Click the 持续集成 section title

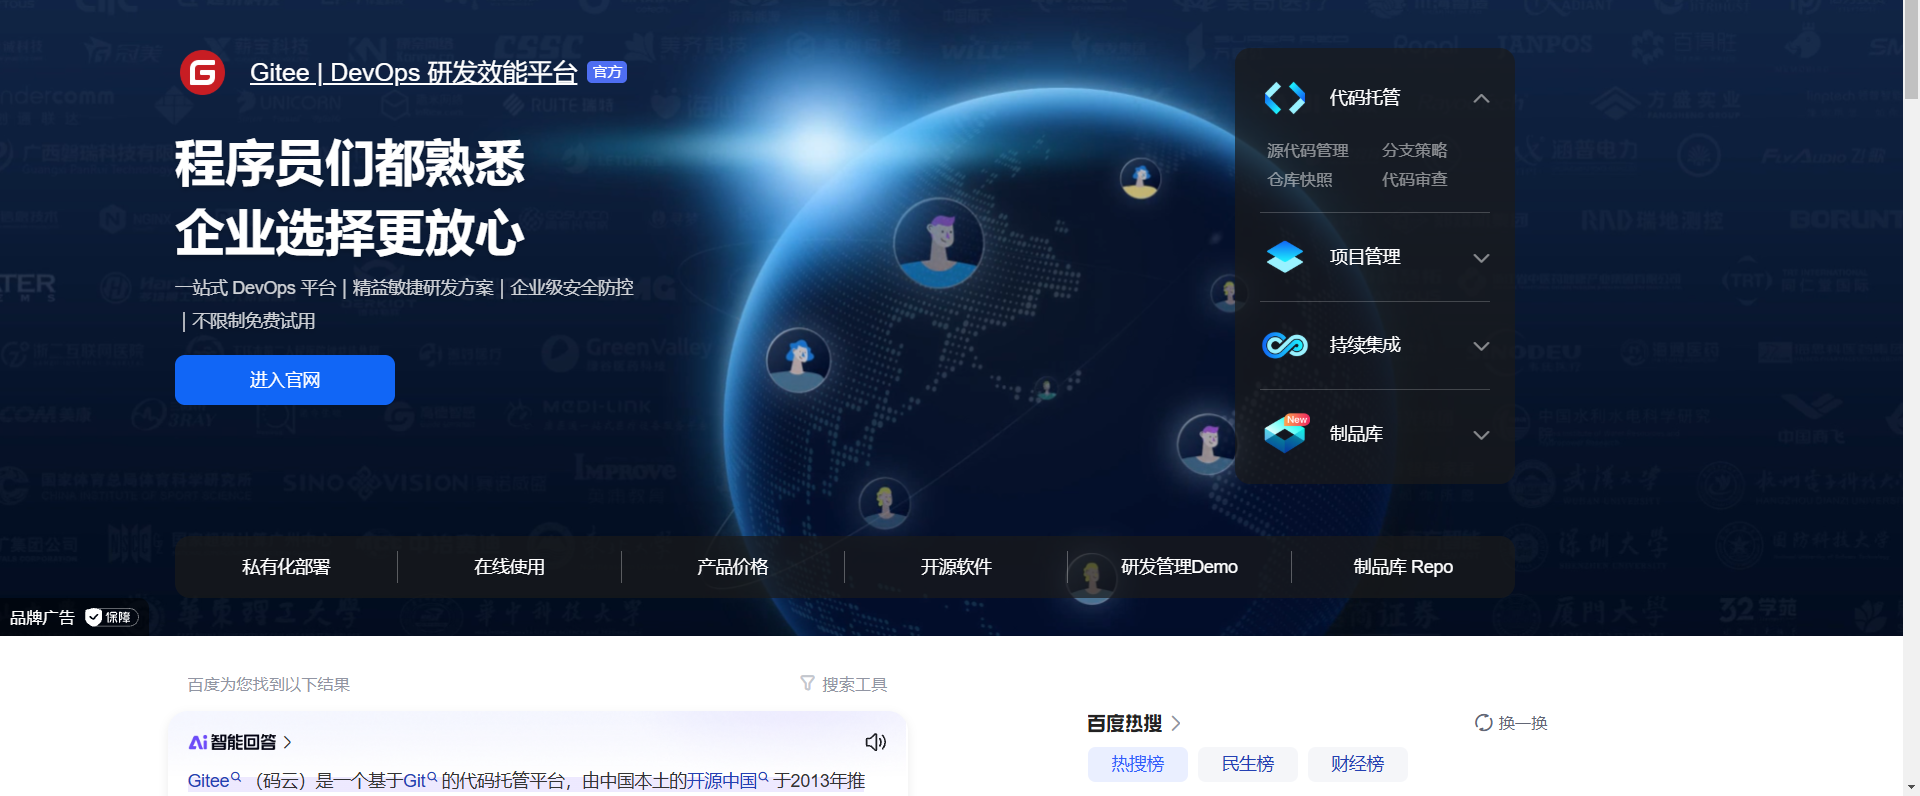coord(1364,345)
